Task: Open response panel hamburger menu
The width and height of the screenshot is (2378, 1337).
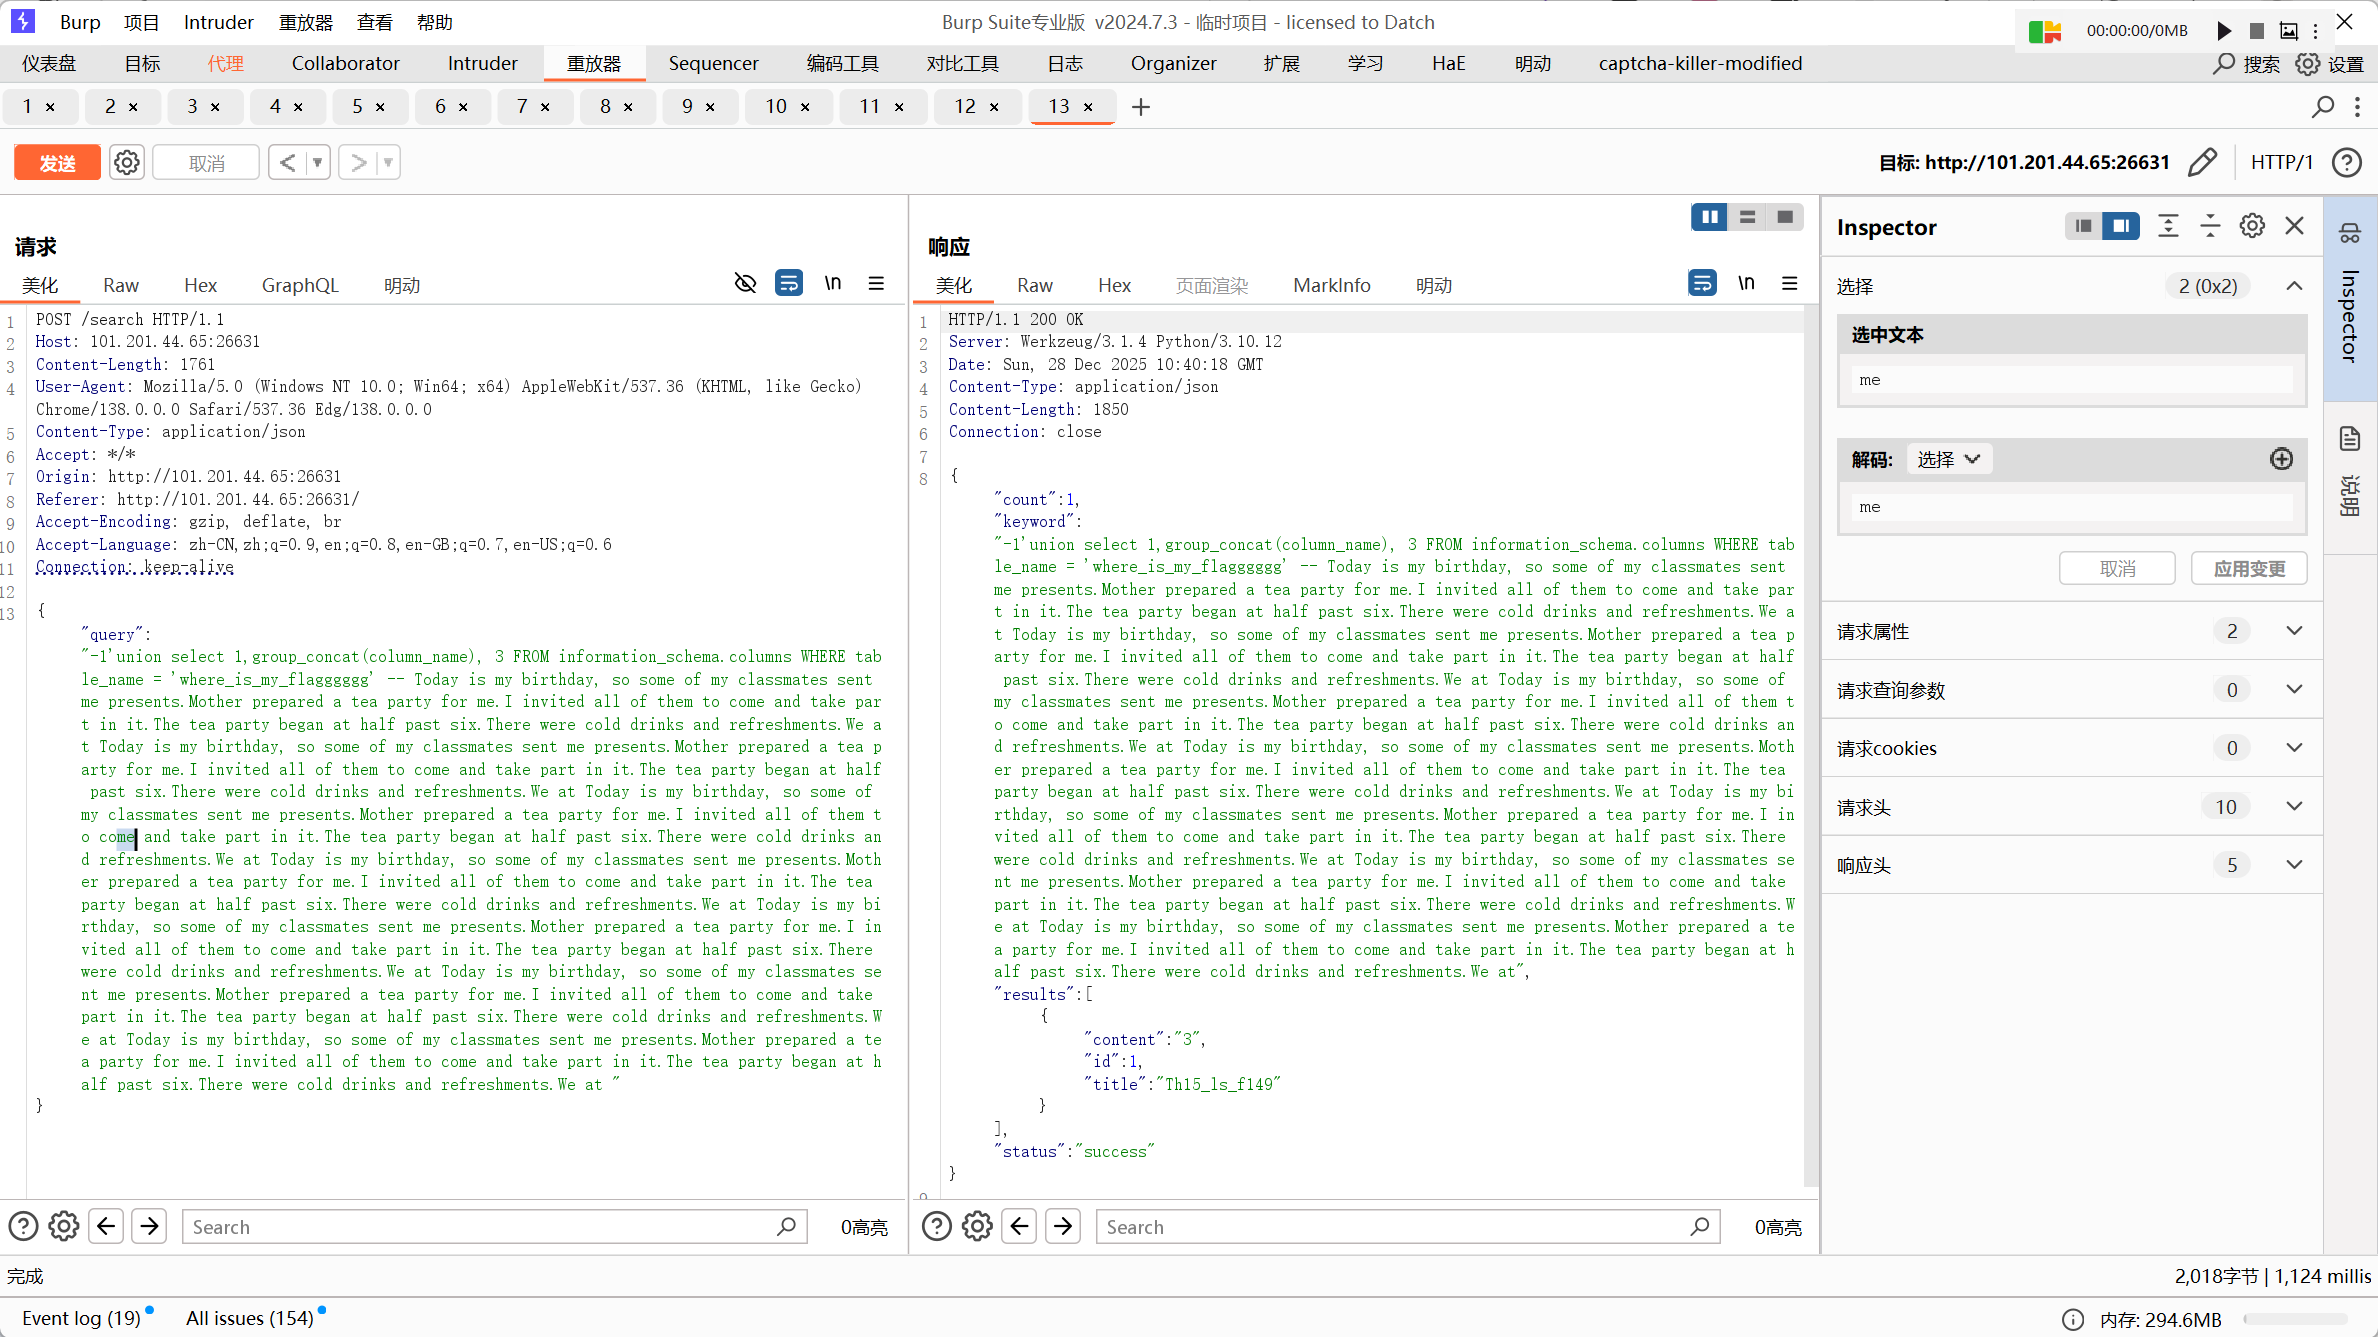Action: [1790, 284]
